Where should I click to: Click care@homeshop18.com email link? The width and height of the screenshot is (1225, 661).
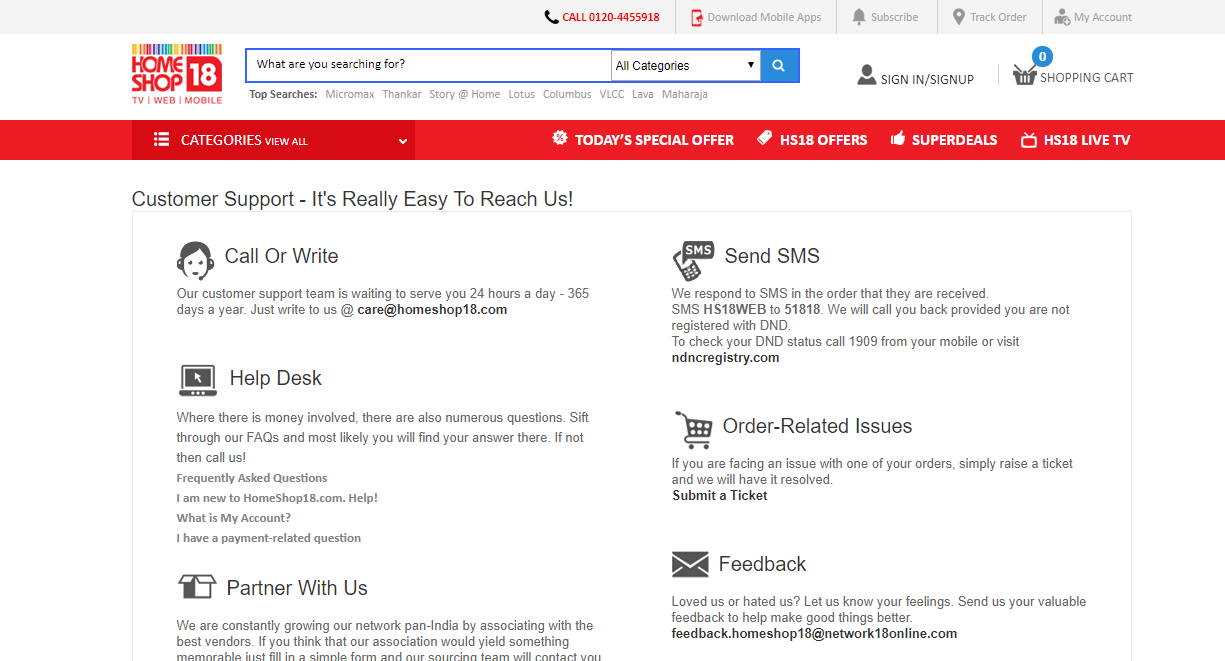click(432, 310)
